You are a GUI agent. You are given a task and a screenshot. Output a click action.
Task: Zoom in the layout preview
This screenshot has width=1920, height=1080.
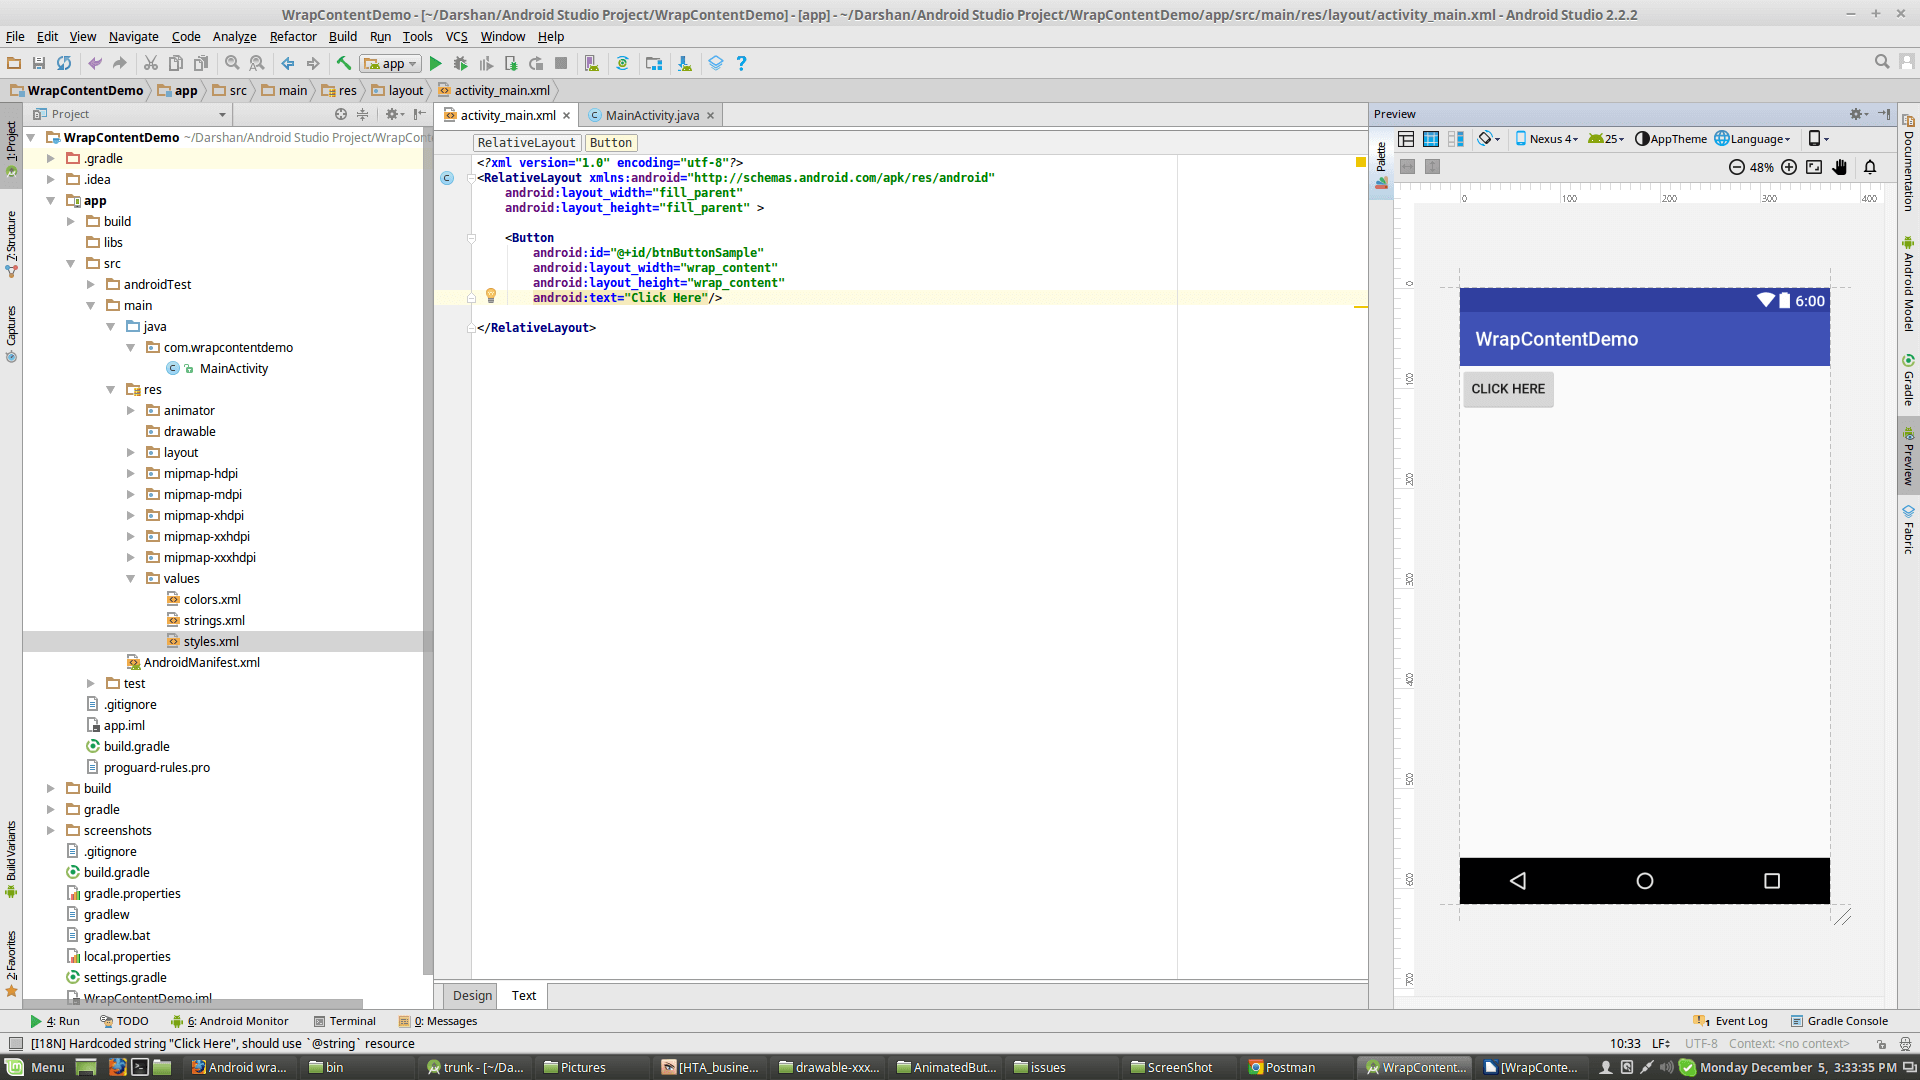click(x=1789, y=167)
